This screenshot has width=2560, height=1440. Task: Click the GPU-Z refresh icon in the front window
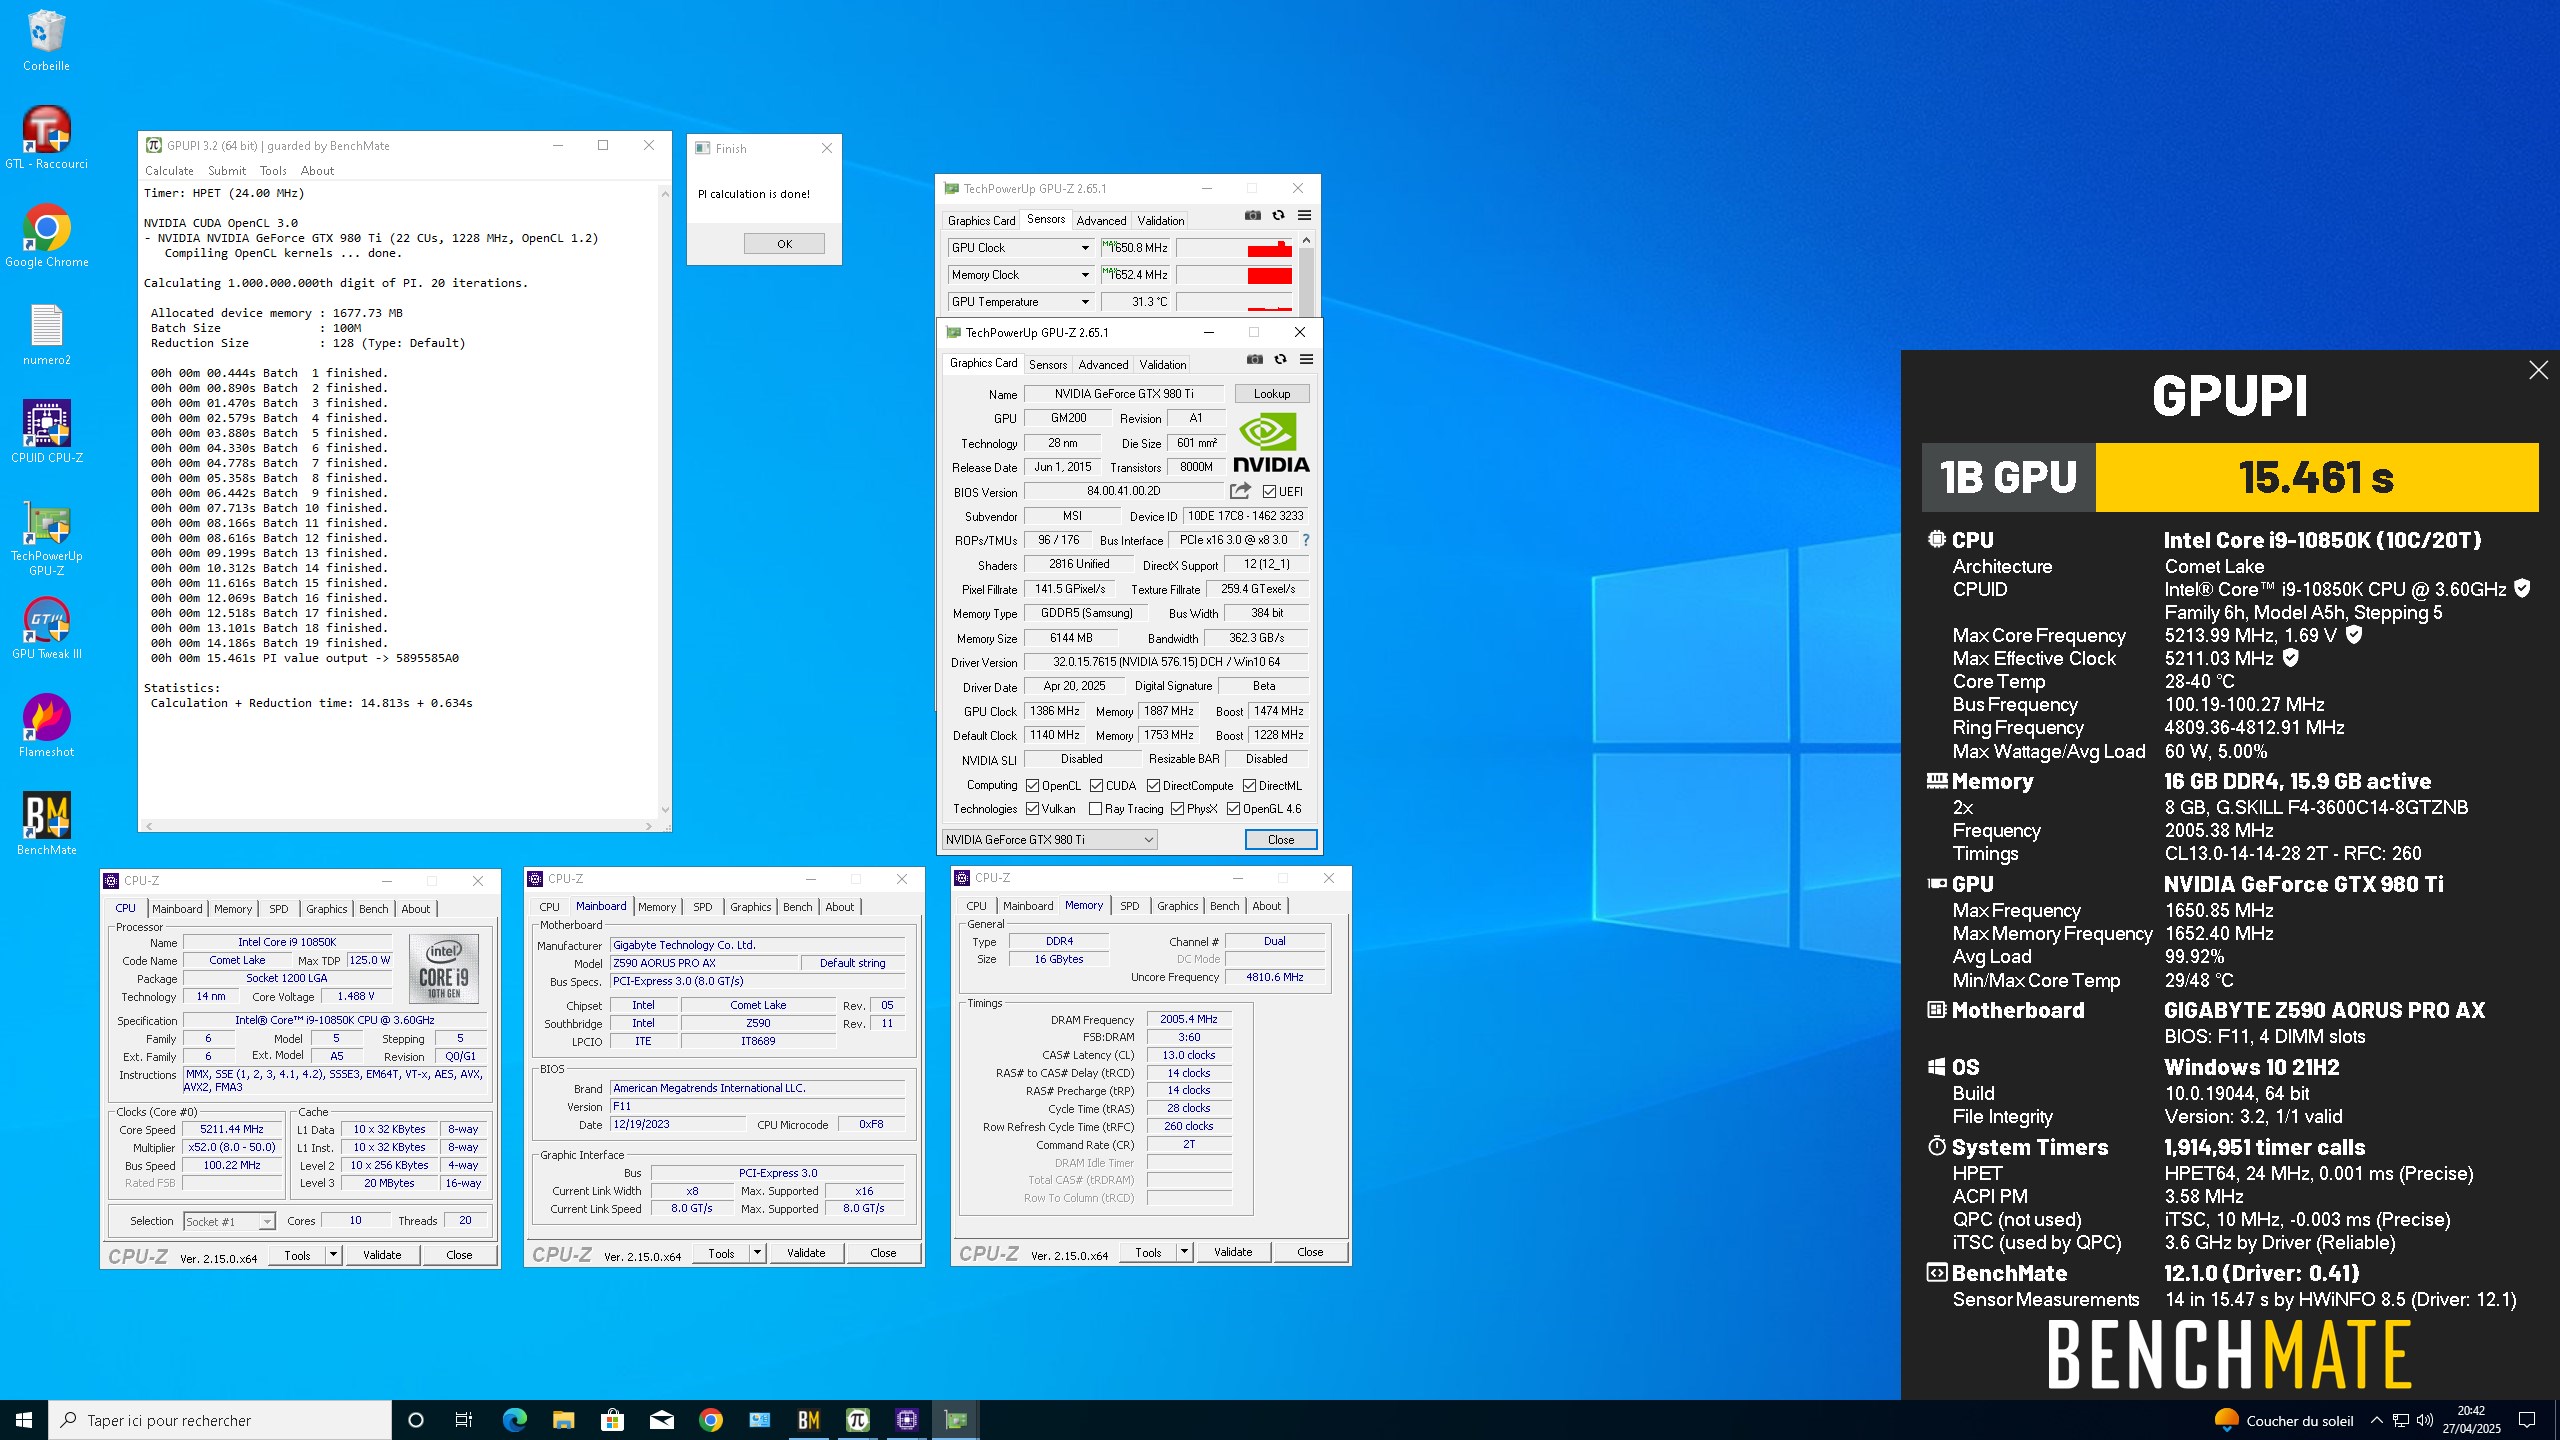tap(1280, 359)
